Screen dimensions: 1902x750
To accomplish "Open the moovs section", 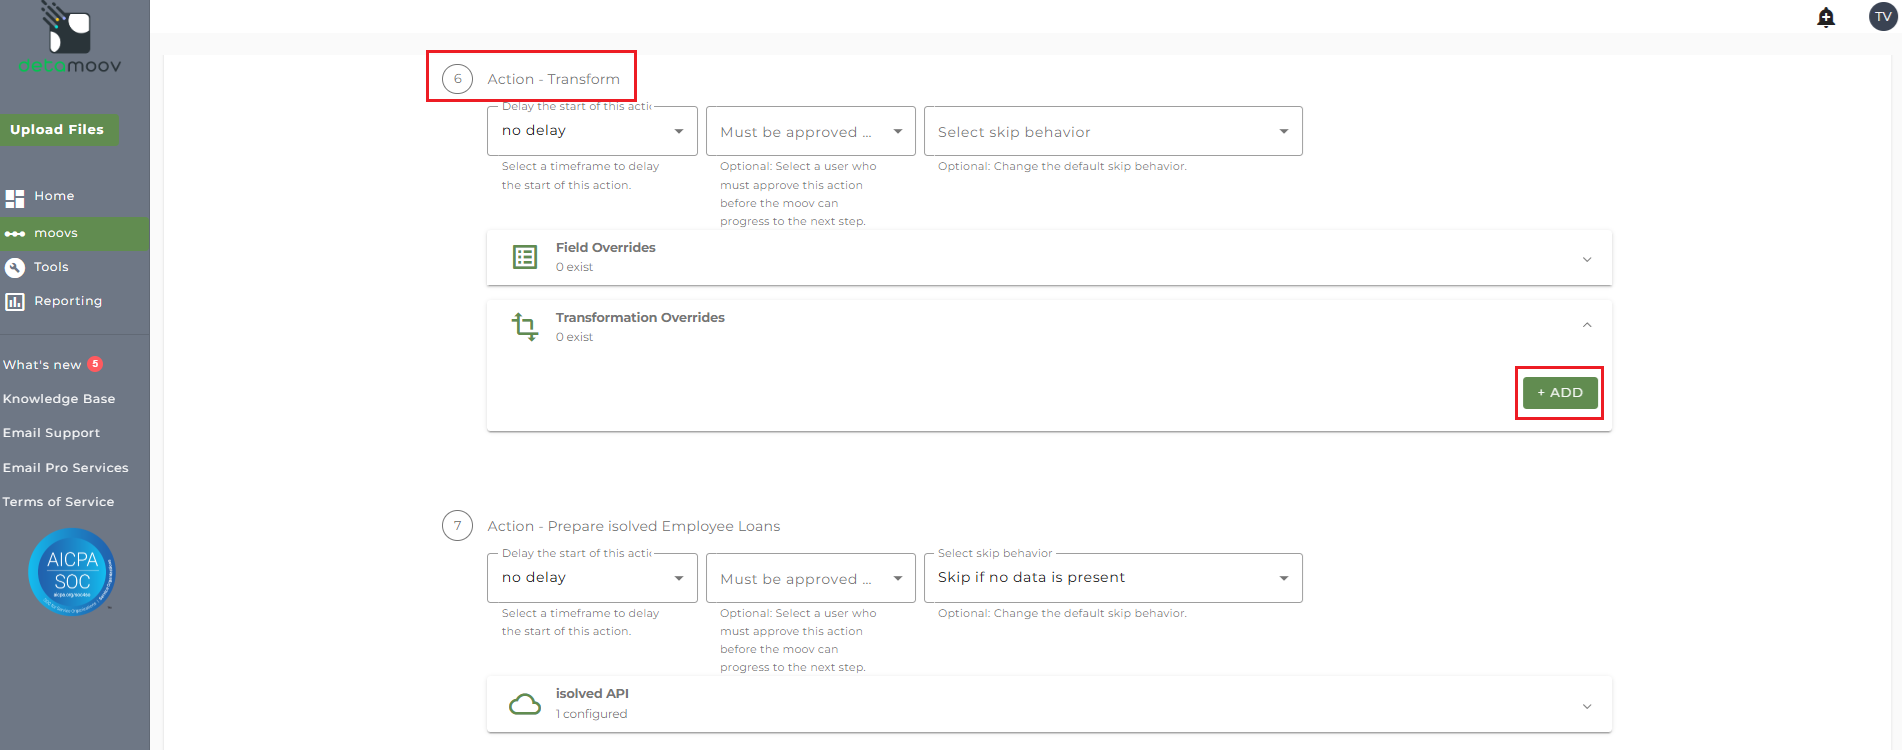I will [x=56, y=233].
